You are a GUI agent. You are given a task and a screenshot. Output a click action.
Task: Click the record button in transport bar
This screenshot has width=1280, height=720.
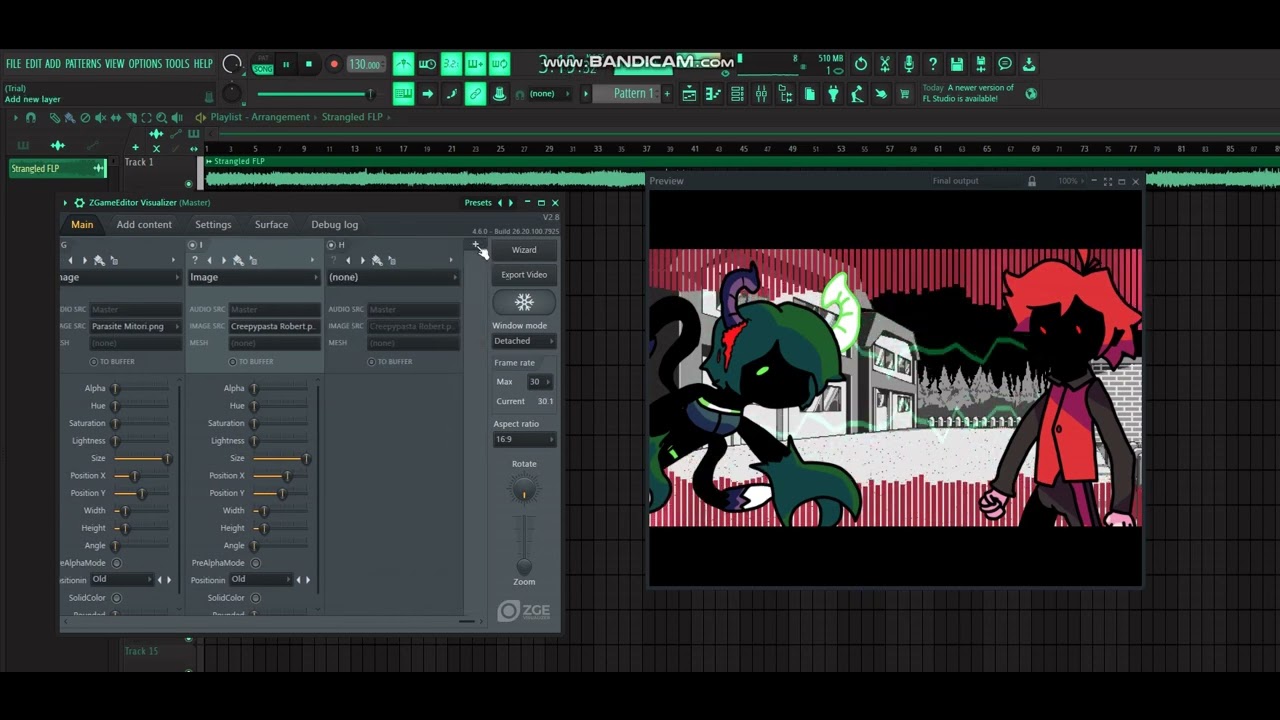334,64
